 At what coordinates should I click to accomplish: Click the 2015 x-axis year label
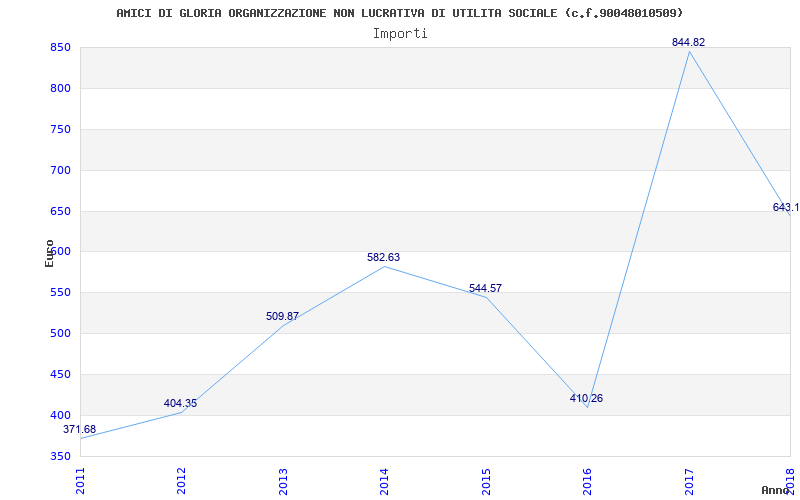pyautogui.click(x=486, y=482)
